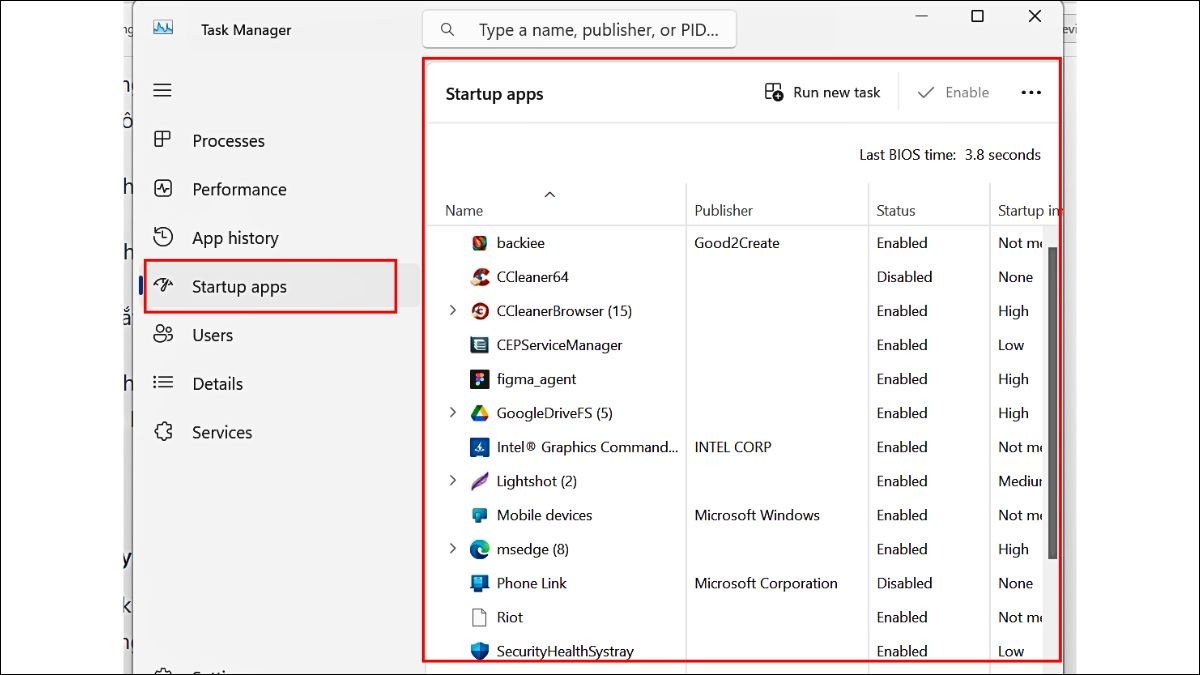The width and height of the screenshot is (1200, 675).
Task: Click the Riot file icon
Action: pyautogui.click(x=479, y=616)
